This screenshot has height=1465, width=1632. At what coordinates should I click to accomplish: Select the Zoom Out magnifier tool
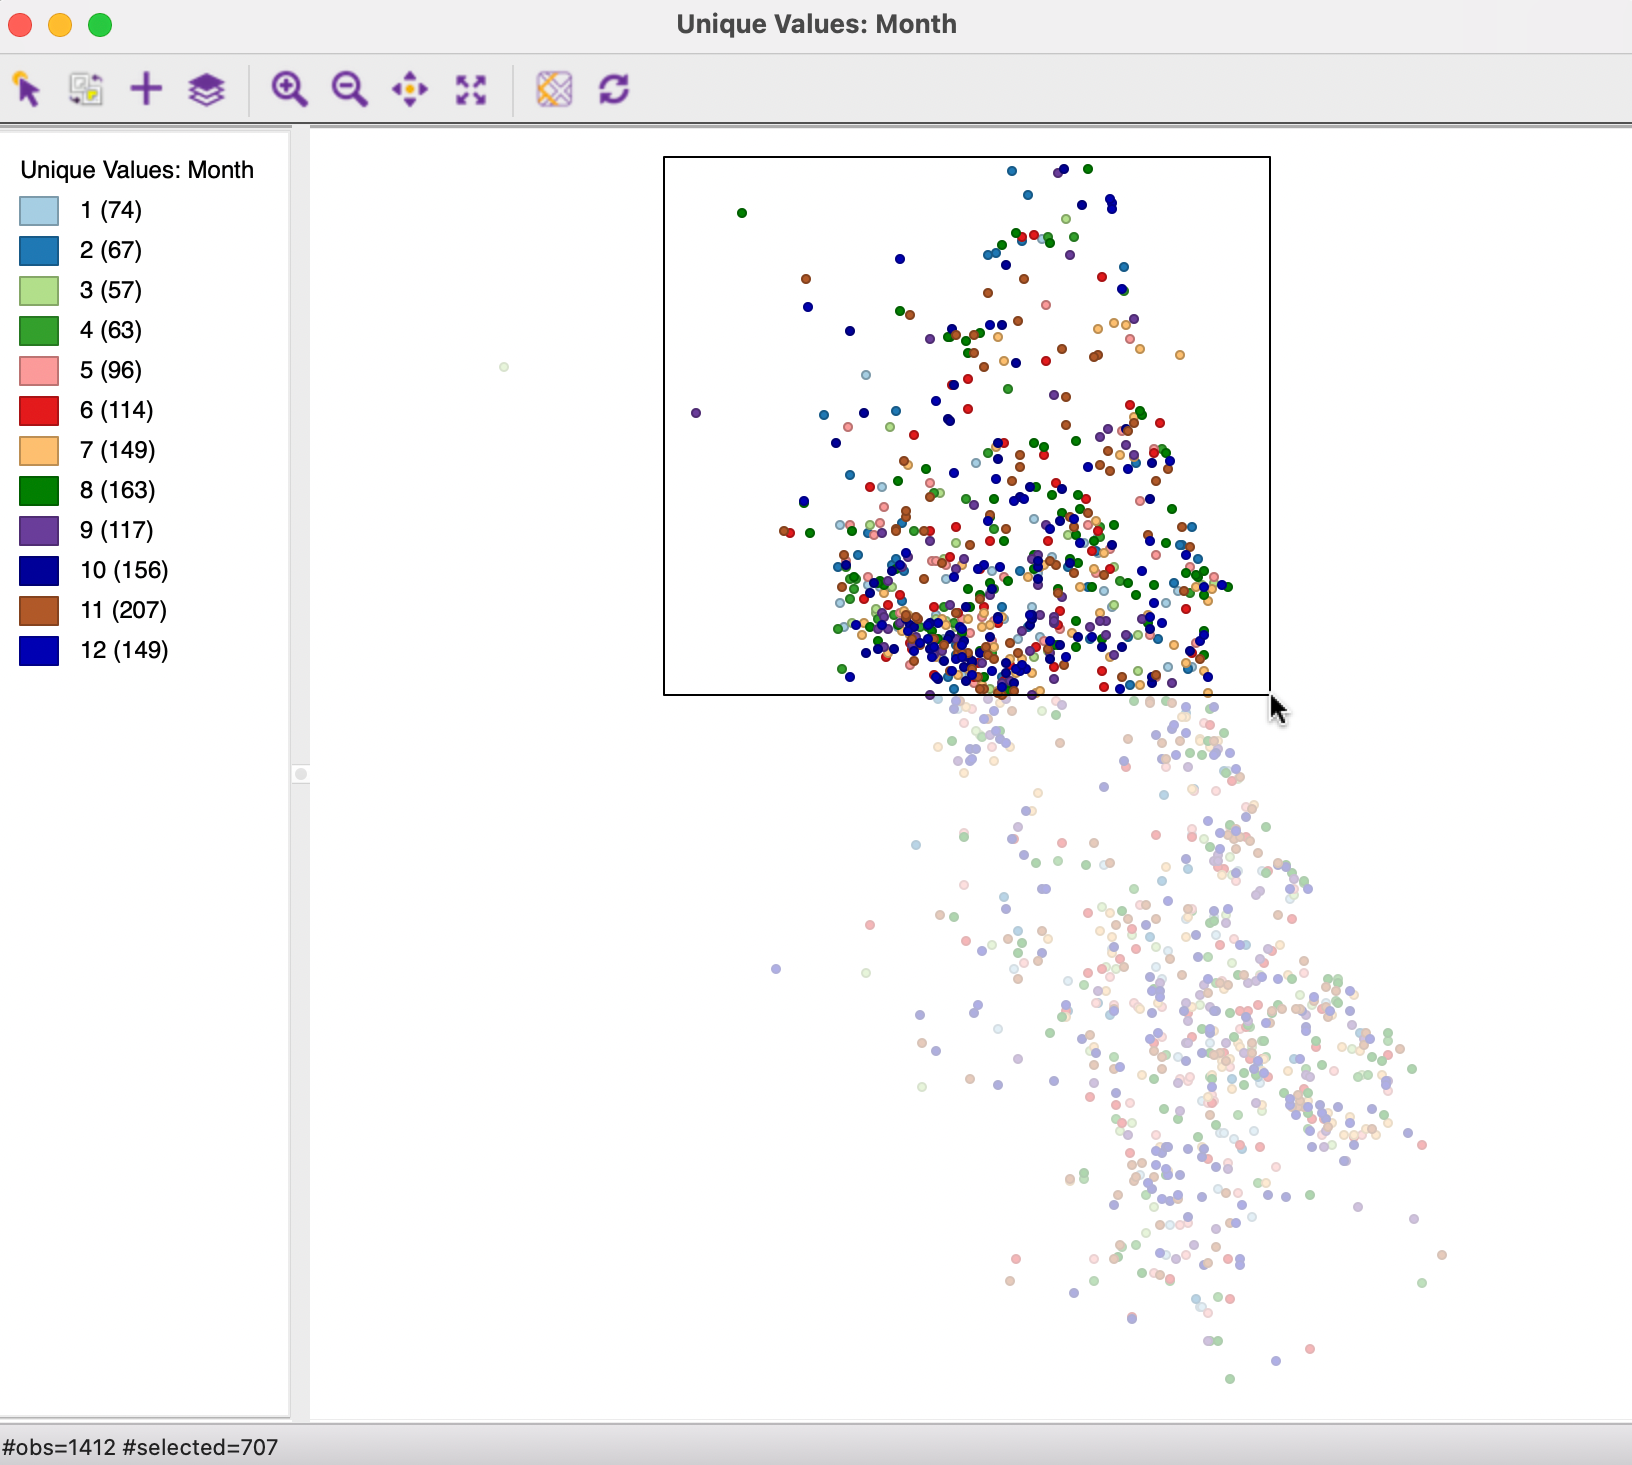349,89
